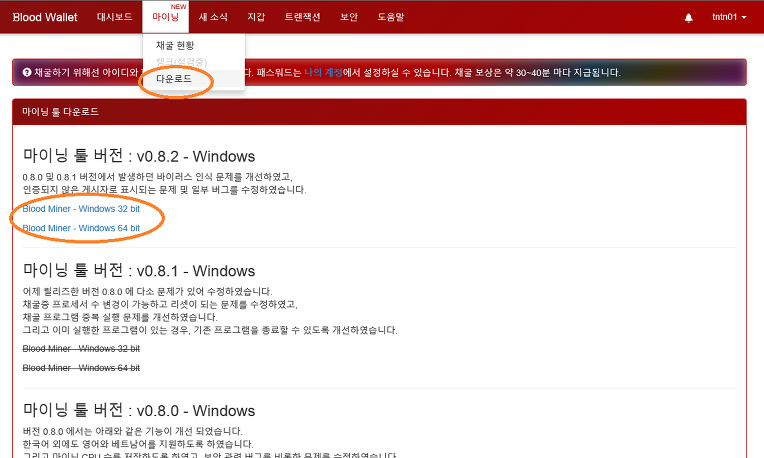Select 도움말 in the navigation bar
This screenshot has width=764, height=458.
[391, 18]
